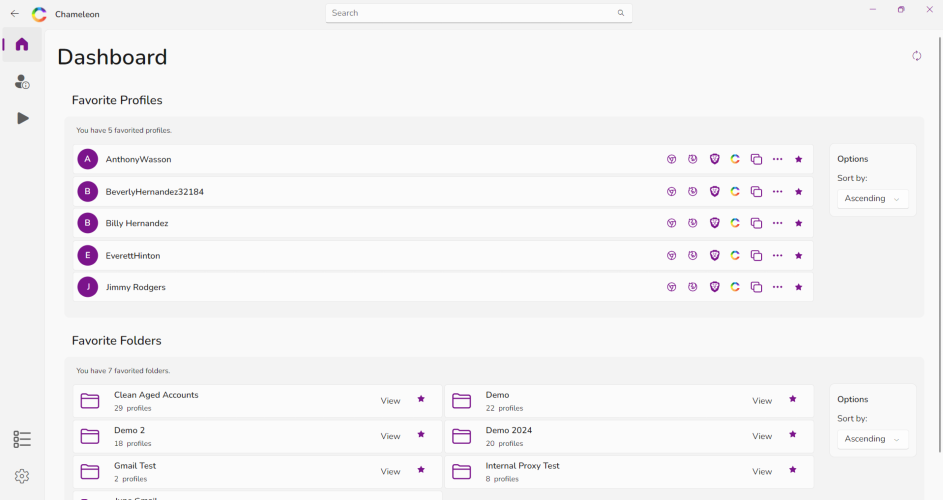Click the vertical scrollbar on the right
The image size is (943, 500).
[x=940, y=244]
